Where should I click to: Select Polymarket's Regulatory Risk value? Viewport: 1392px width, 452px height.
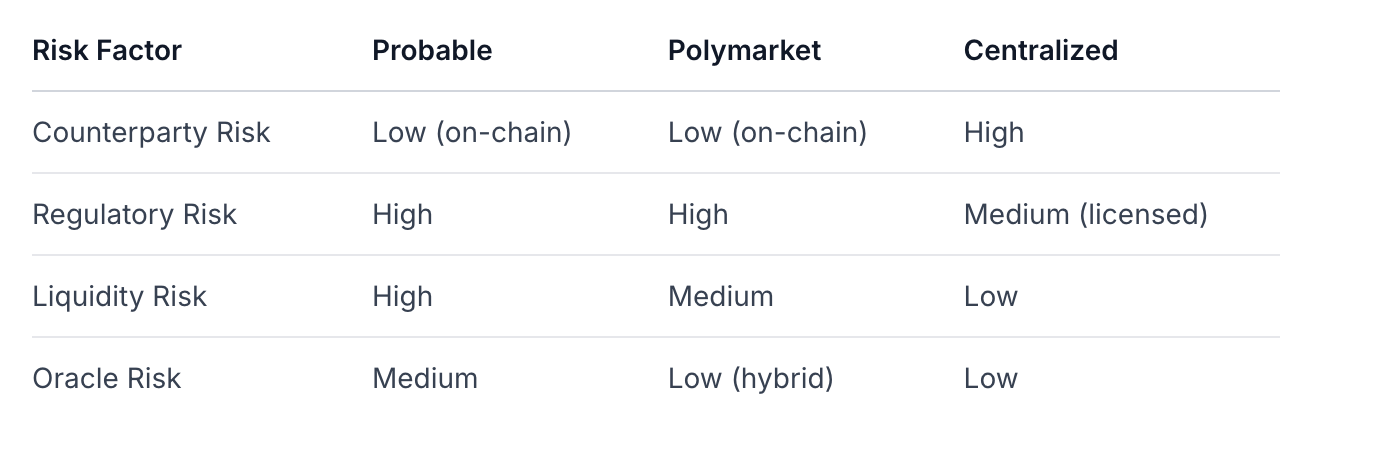pyautogui.click(x=698, y=215)
